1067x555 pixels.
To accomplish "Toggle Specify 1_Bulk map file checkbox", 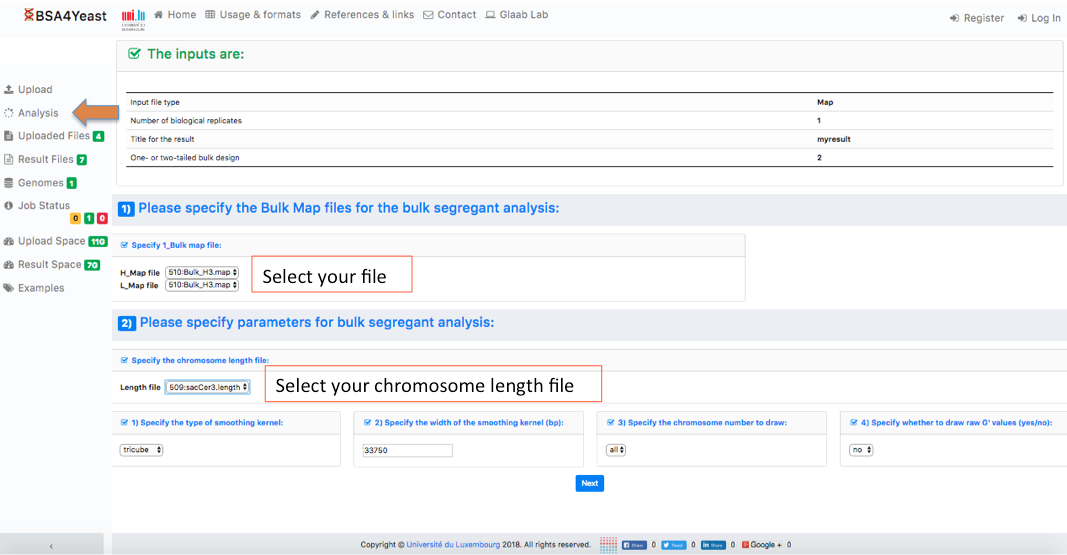I will pos(125,245).
